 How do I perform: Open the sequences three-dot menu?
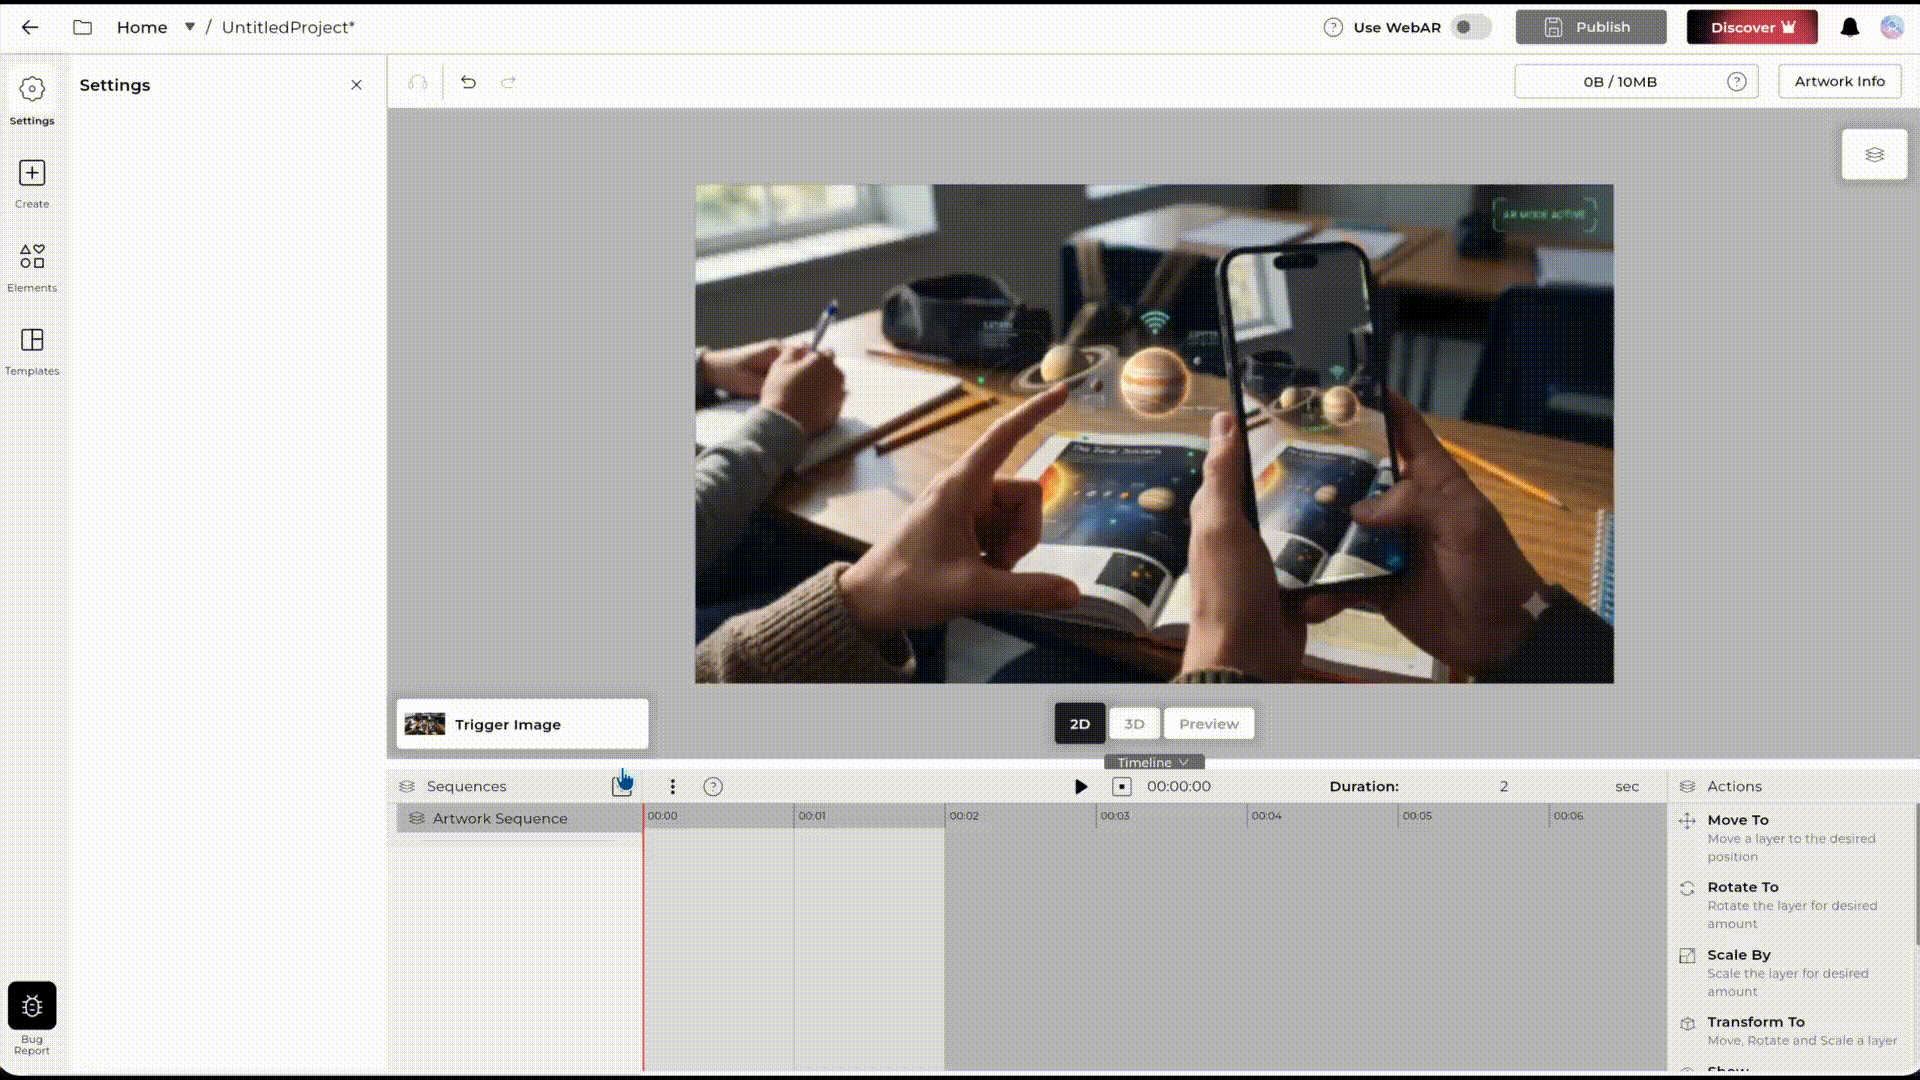click(673, 787)
